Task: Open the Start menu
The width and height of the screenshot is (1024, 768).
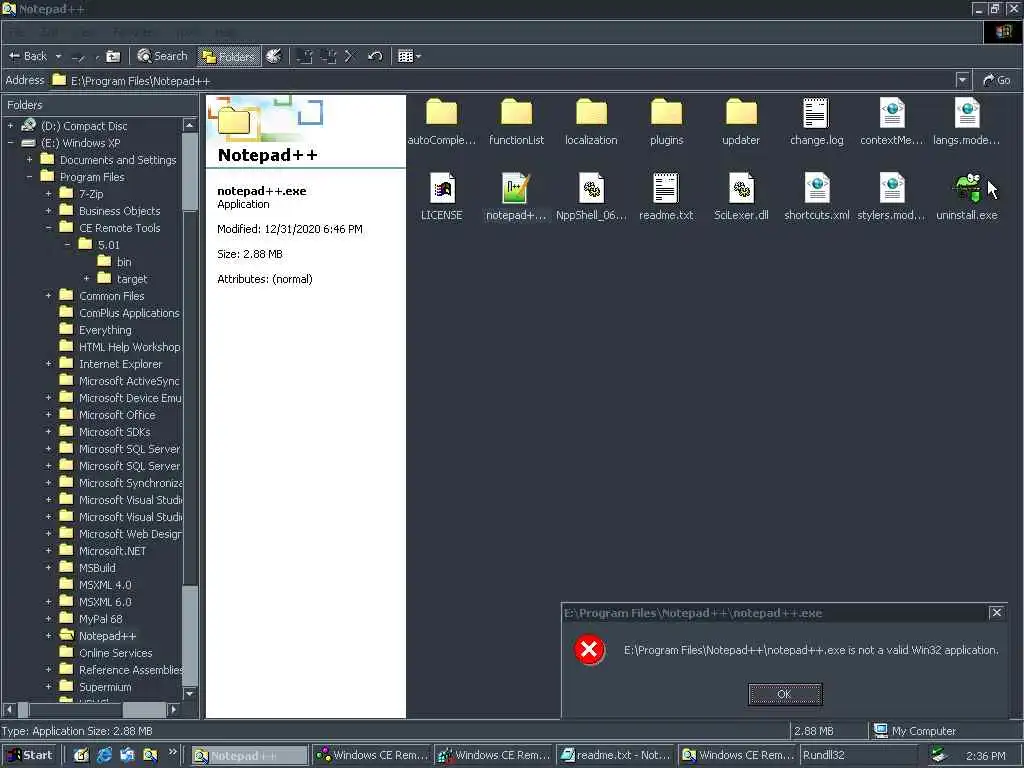Action: 29,755
